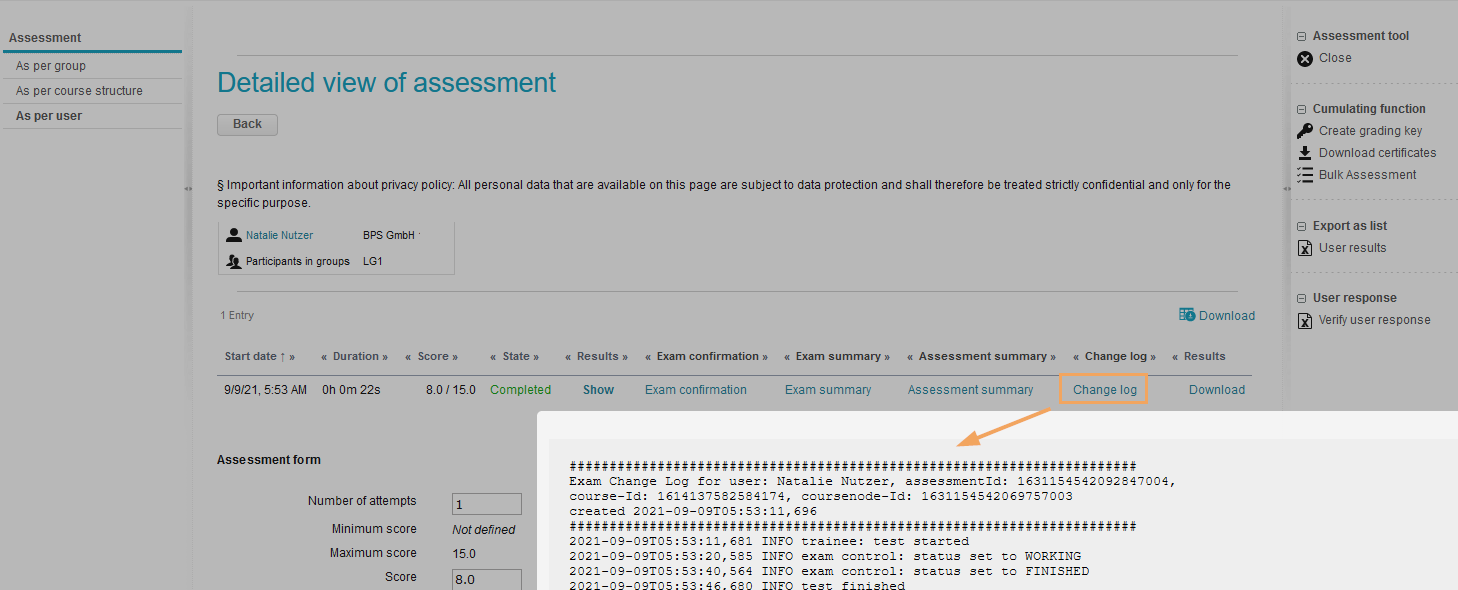Click the User results spreadsheet icon
Screen dimensions: 1458x590
click(1305, 248)
